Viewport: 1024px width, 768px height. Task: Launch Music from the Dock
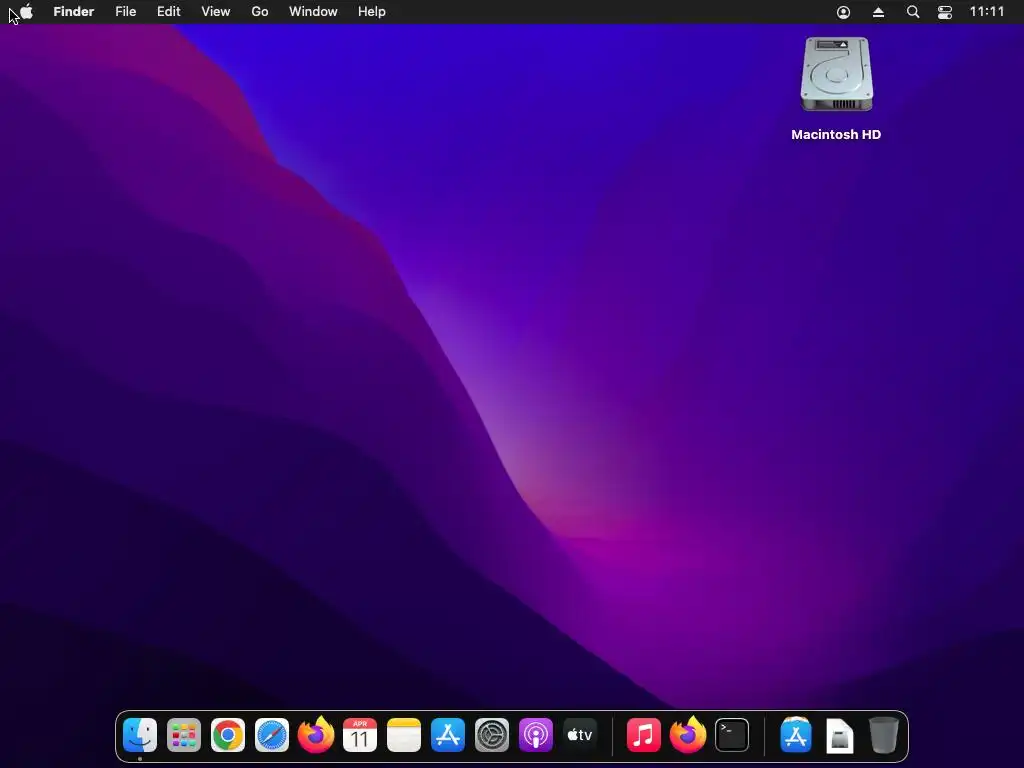point(644,735)
